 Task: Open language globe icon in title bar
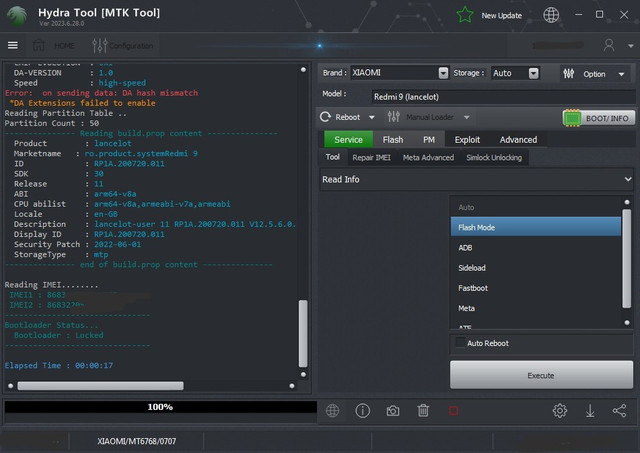click(551, 16)
